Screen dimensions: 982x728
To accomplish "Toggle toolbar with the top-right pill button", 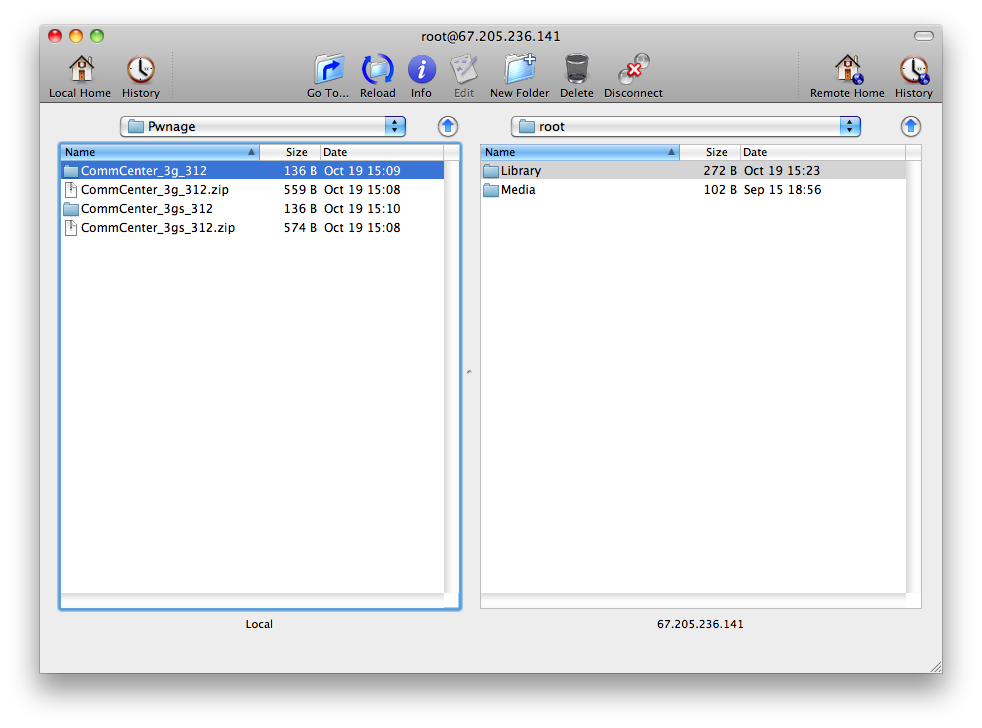I will [923, 36].
